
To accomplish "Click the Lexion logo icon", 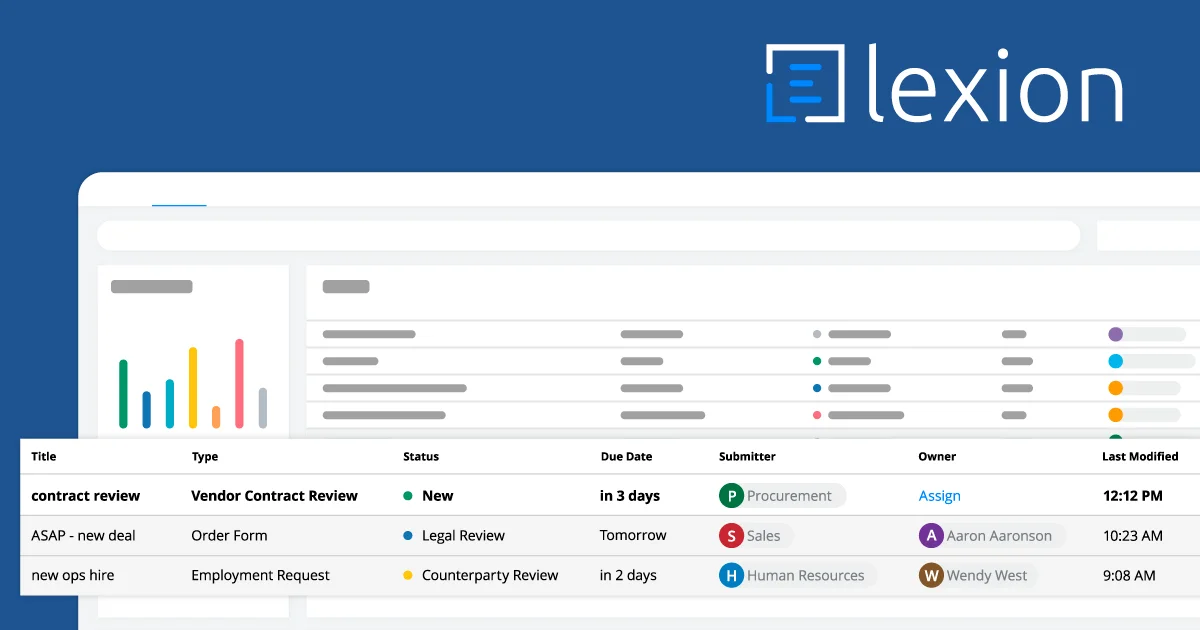I will pyautogui.click(x=795, y=84).
